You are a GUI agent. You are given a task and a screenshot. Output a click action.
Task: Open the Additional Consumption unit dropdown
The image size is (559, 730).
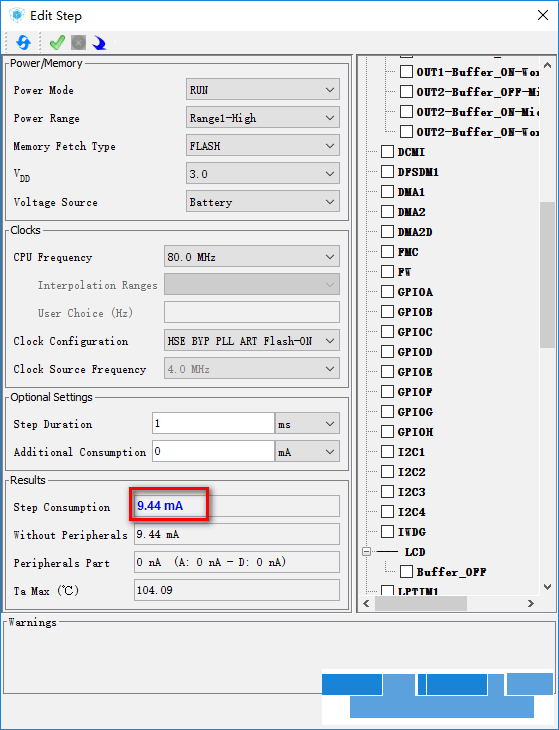307,452
